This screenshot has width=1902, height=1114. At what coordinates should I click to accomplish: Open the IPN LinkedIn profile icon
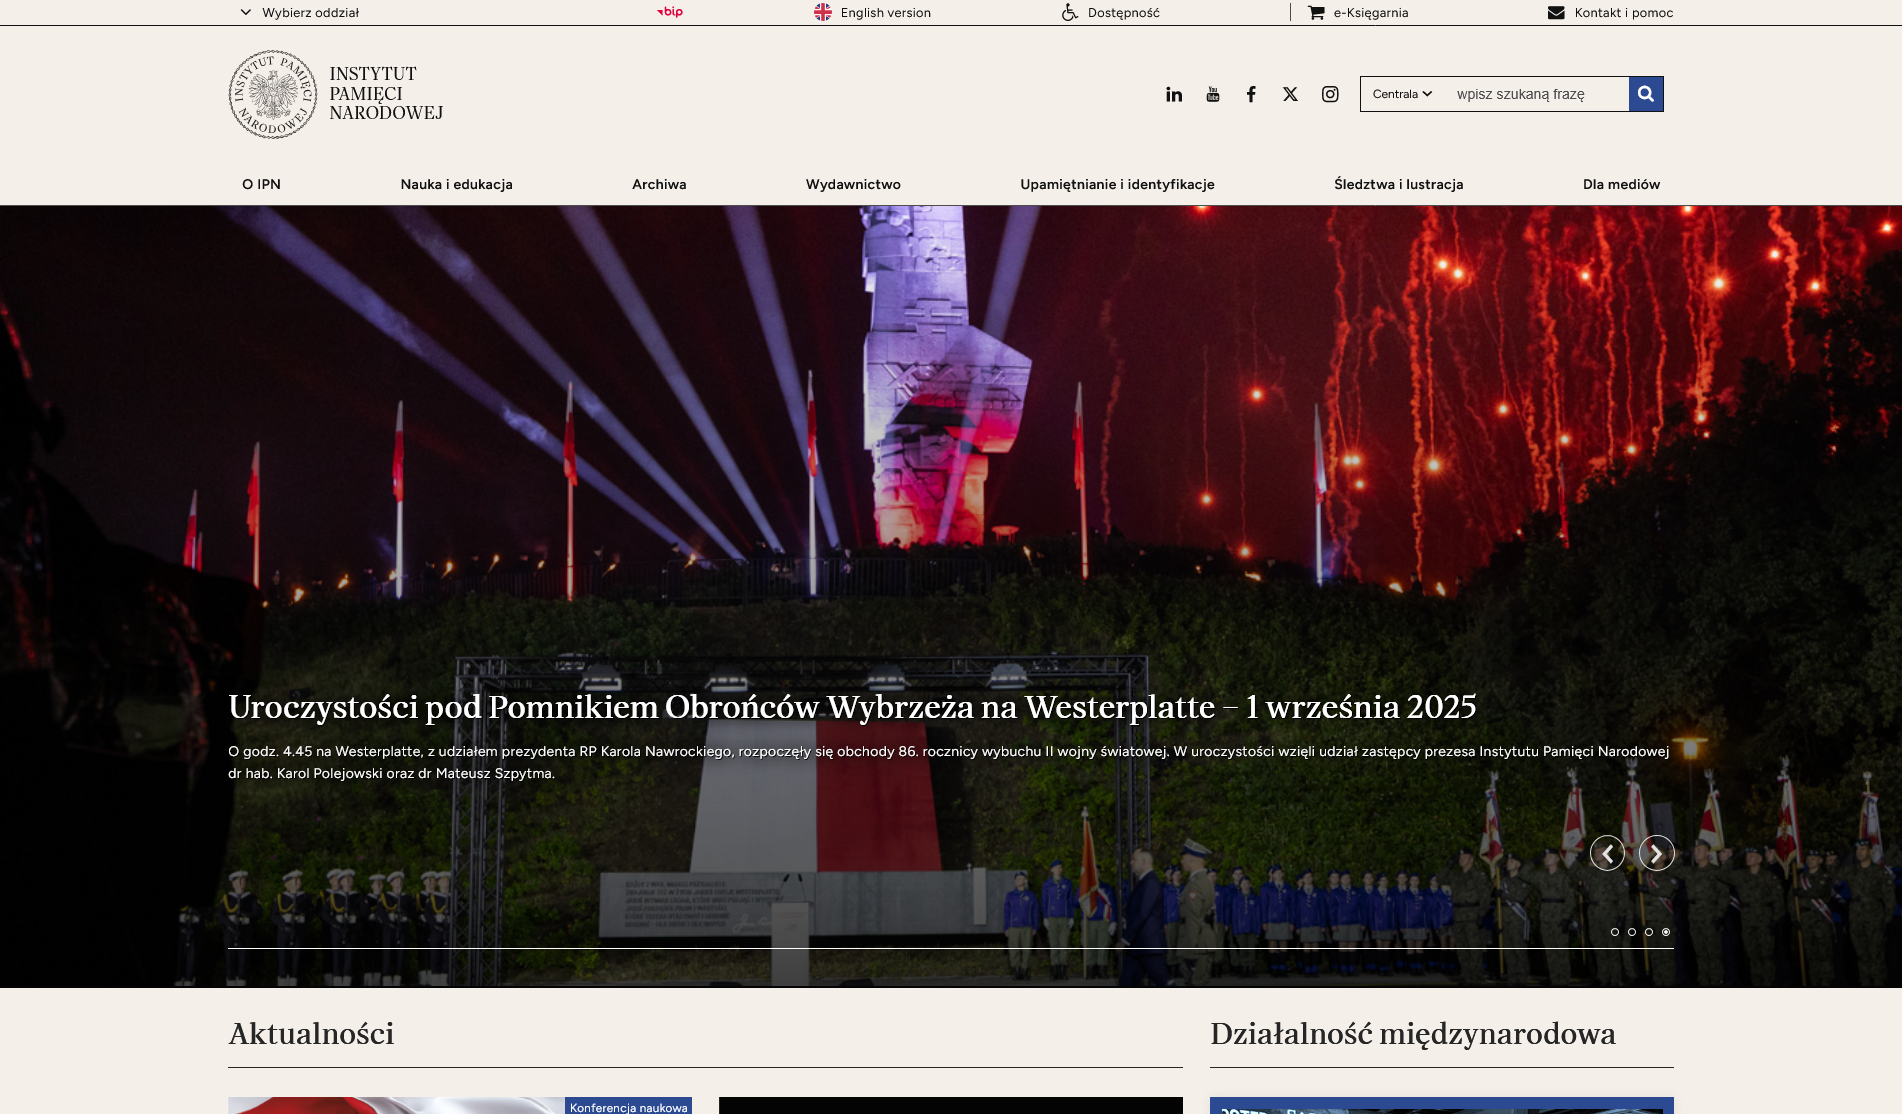[x=1174, y=94]
